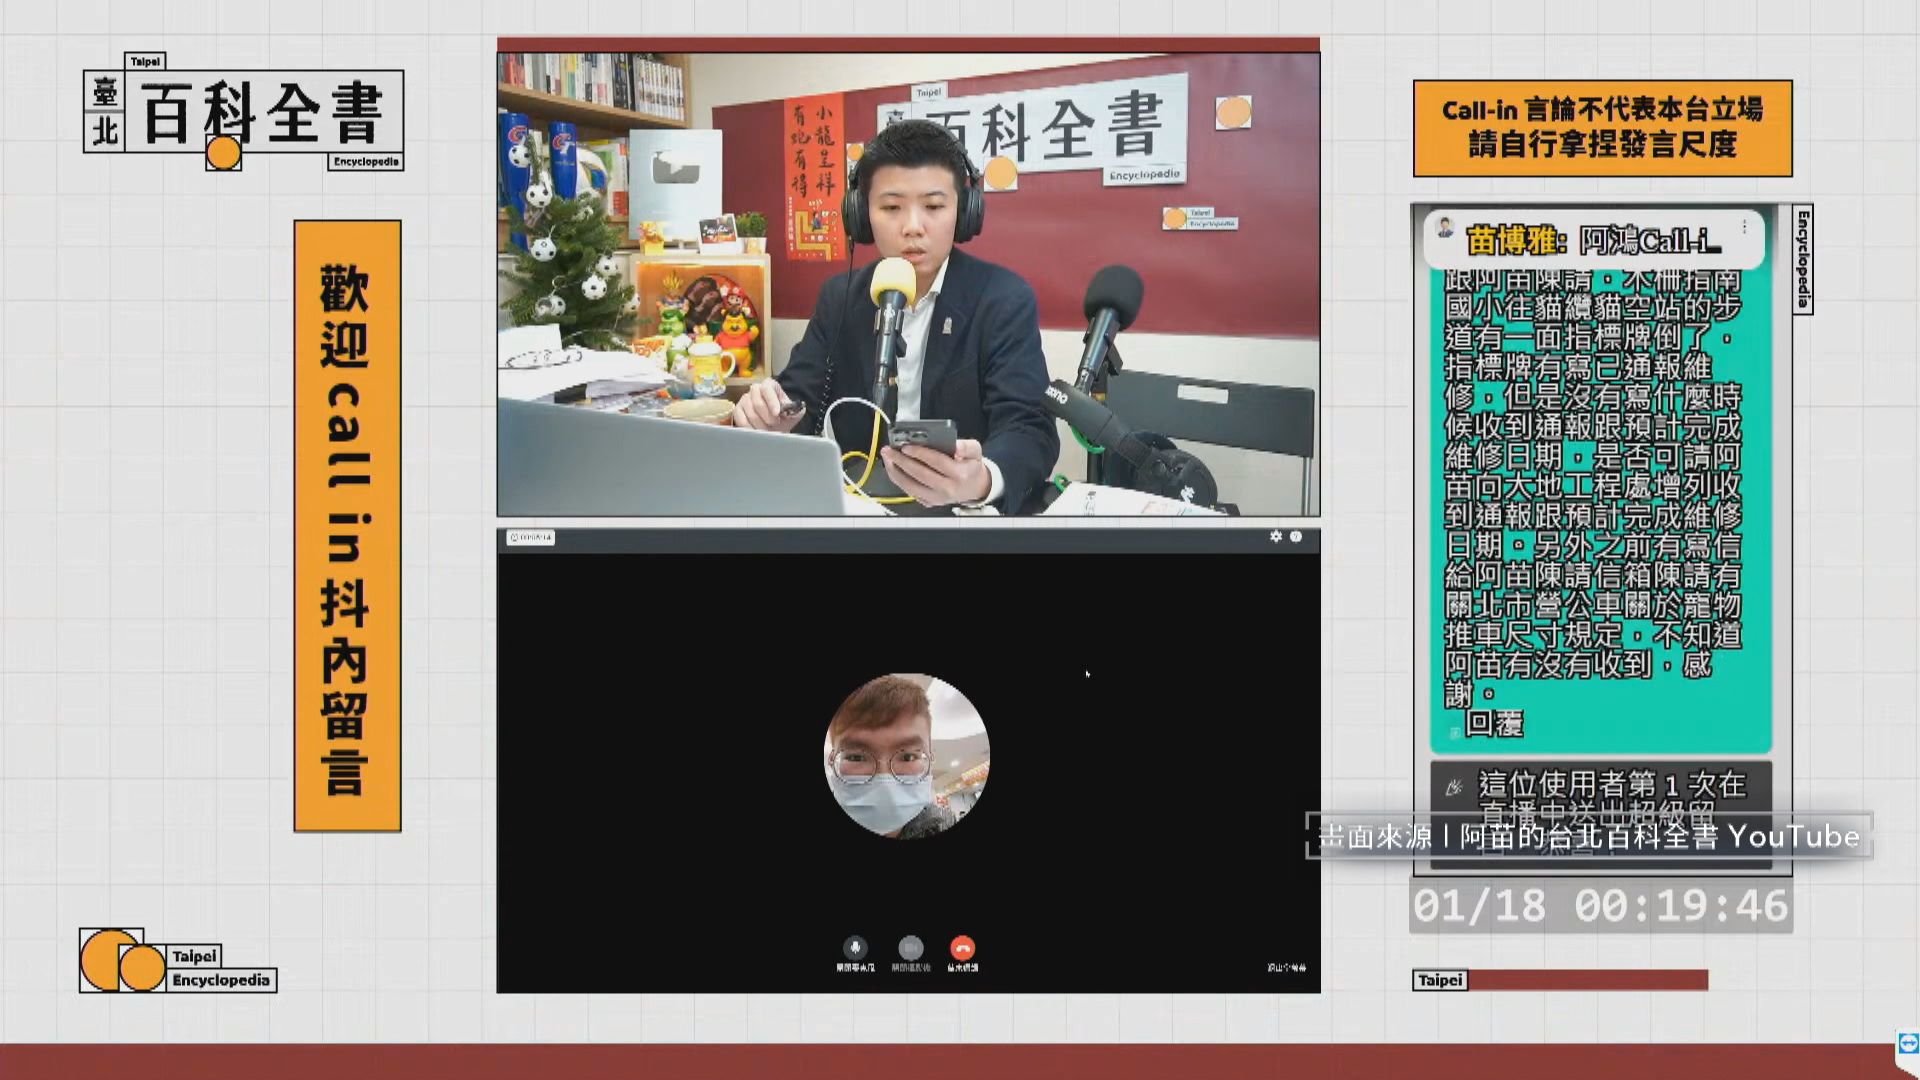
Task: Click 苗博雅's avatar in chat header
Action: (1445, 228)
